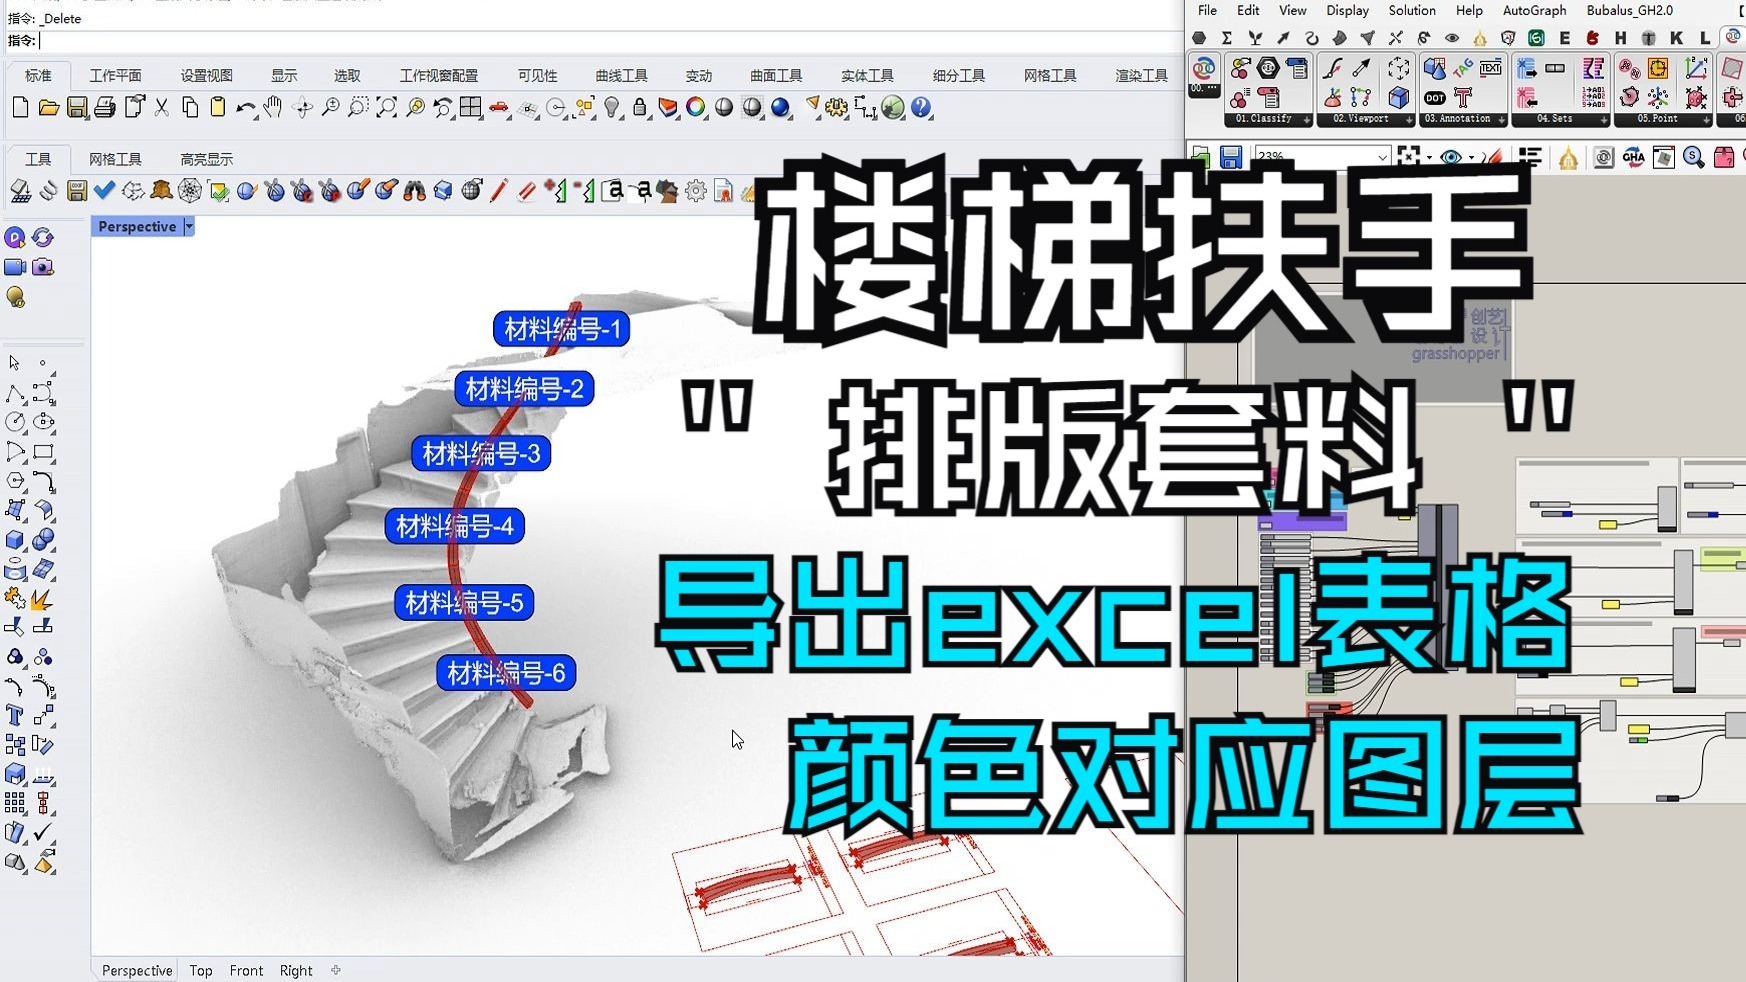Open the 23% zoom level dropdown in Grasshopper
This screenshot has height=982, width=1746.
(1382, 157)
